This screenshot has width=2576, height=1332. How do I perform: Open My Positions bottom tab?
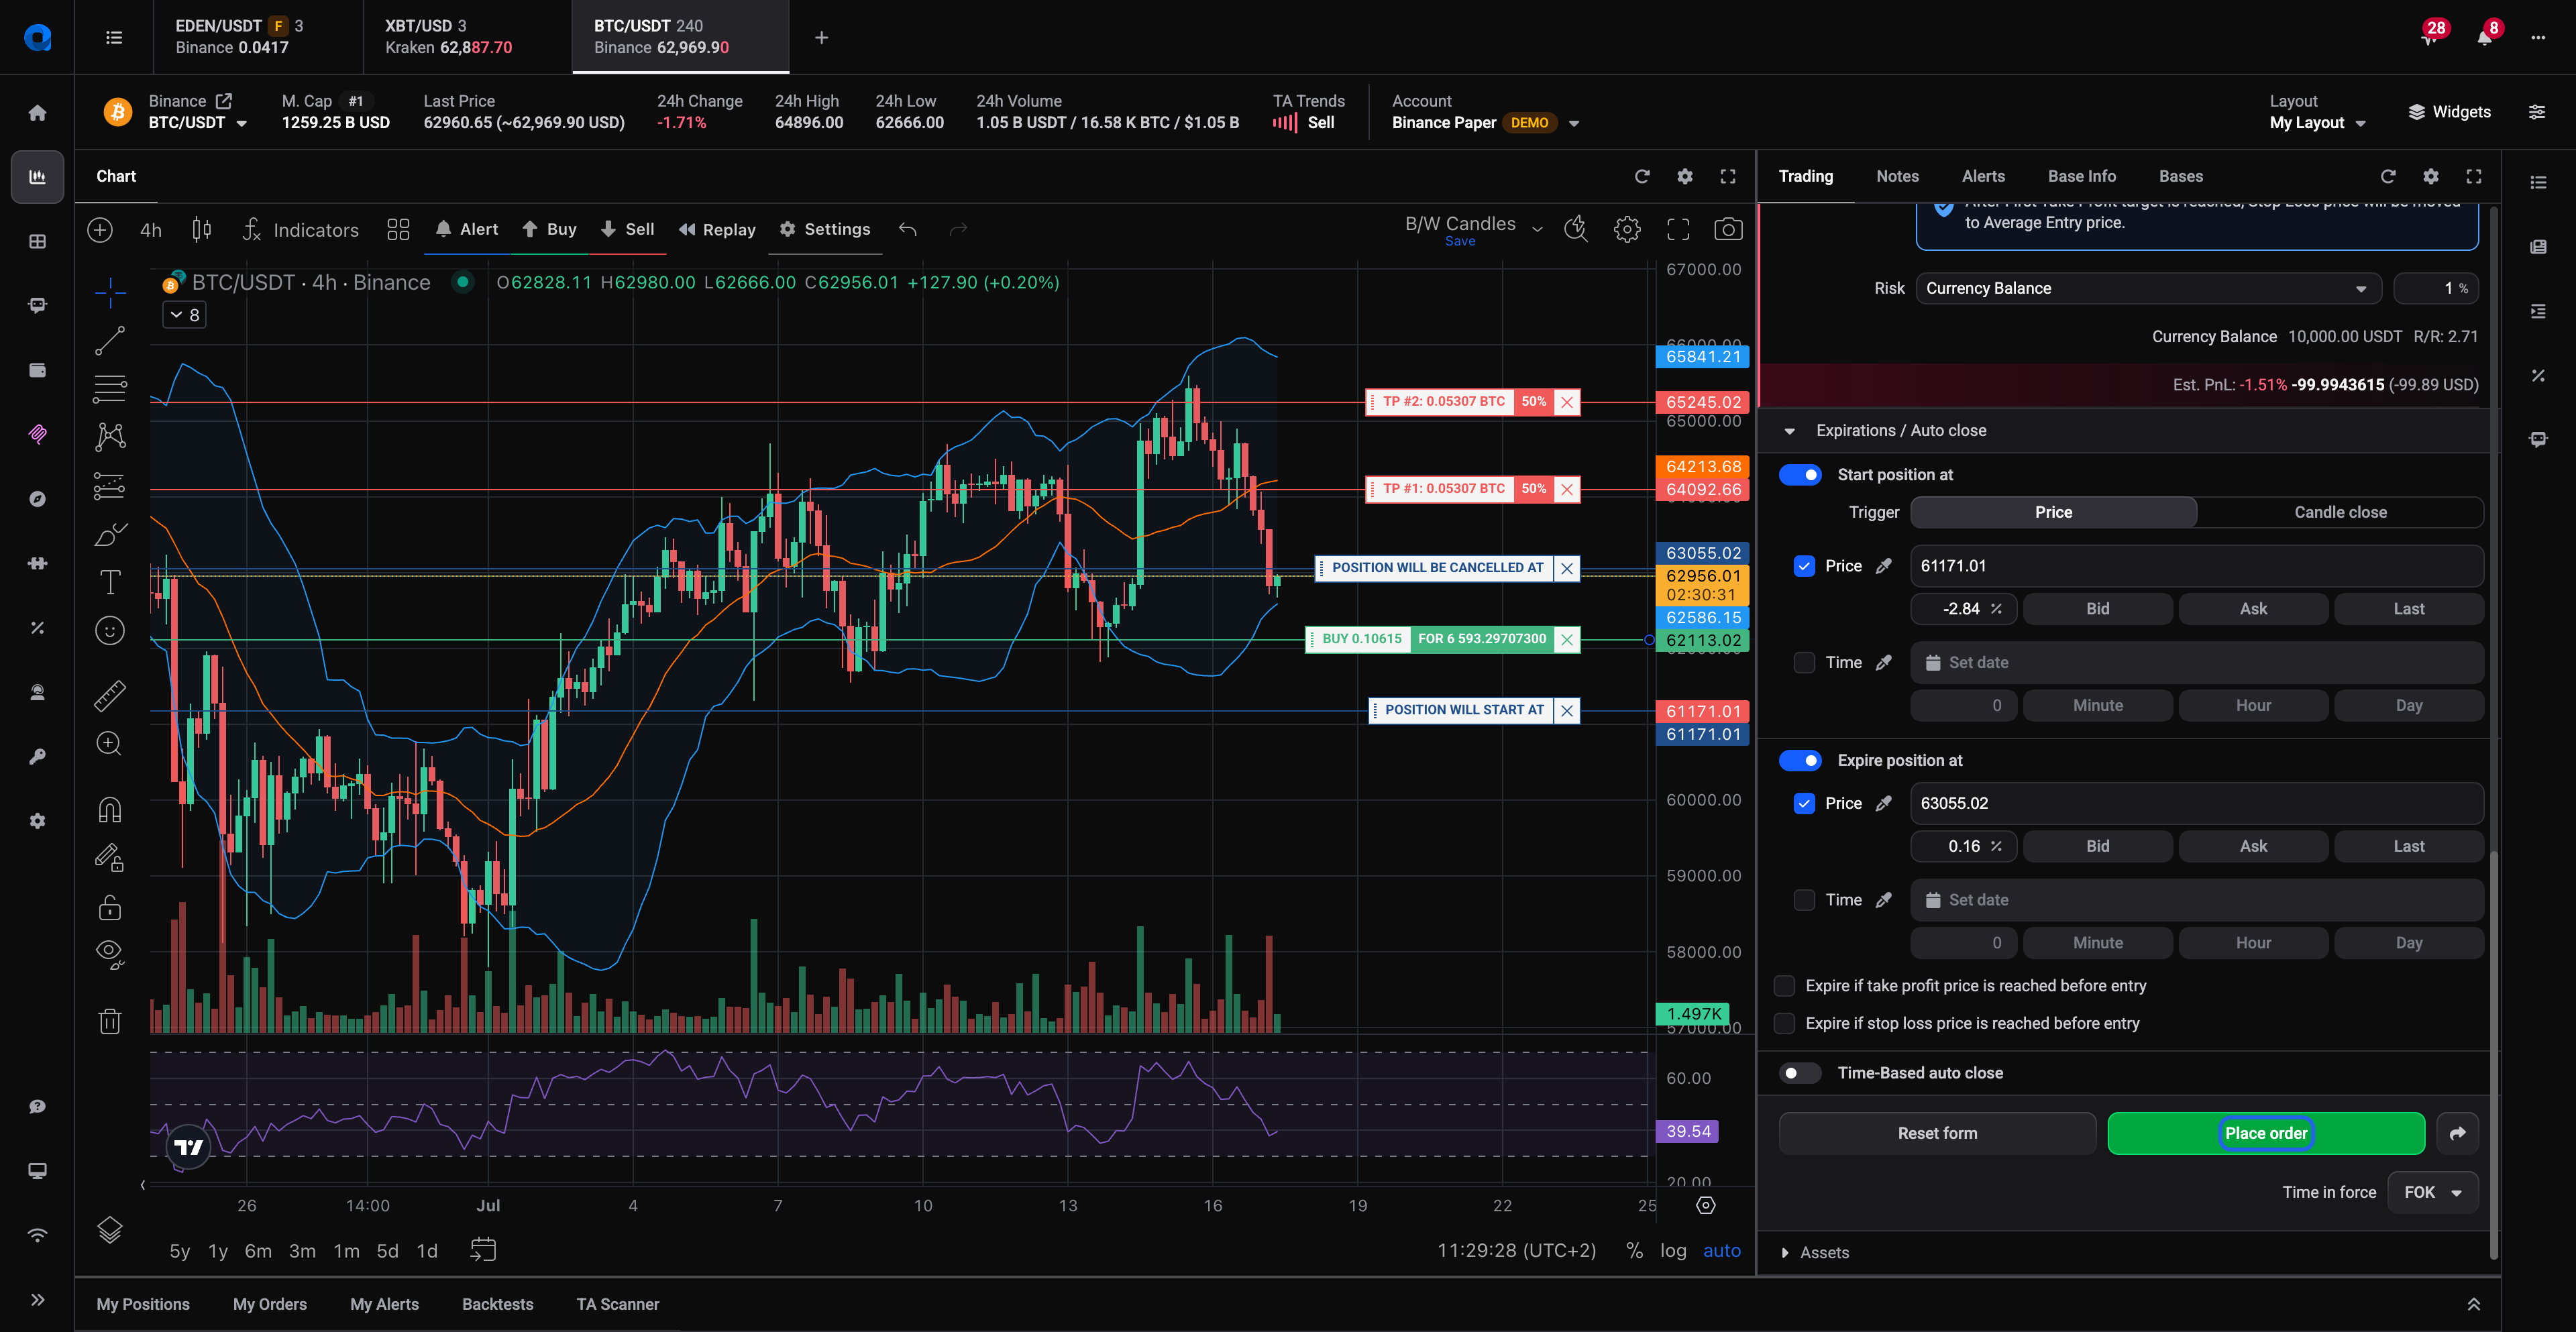point(143,1304)
